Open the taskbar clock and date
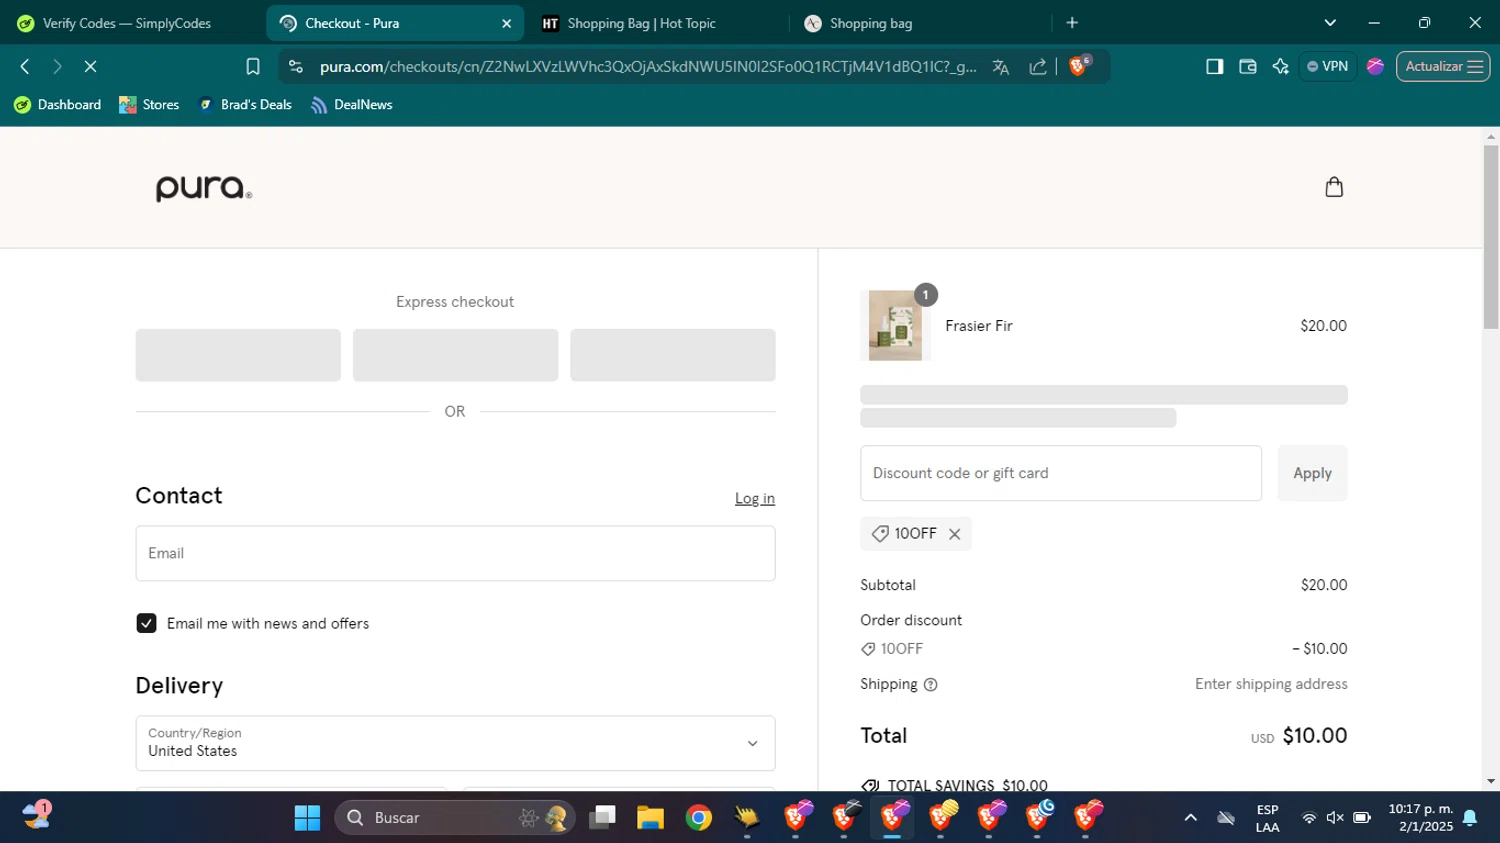 [x=1420, y=818]
